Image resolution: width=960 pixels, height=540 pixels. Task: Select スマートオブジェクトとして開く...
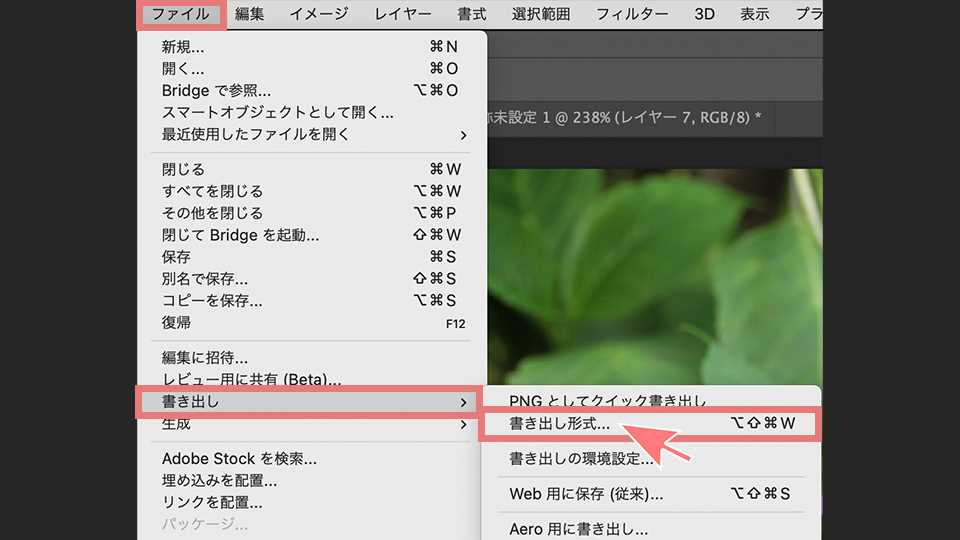click(312, 113)
